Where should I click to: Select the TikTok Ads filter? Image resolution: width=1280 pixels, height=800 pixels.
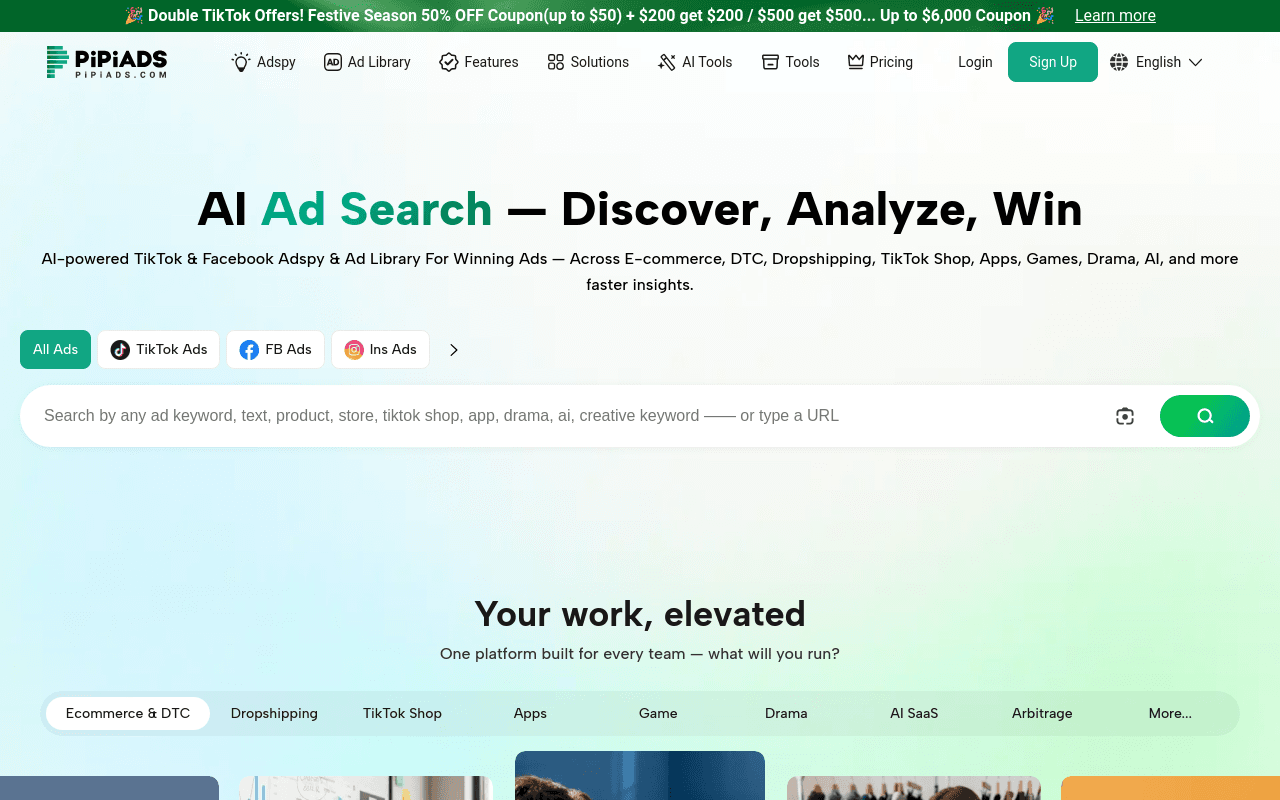[x=158, y=350]
